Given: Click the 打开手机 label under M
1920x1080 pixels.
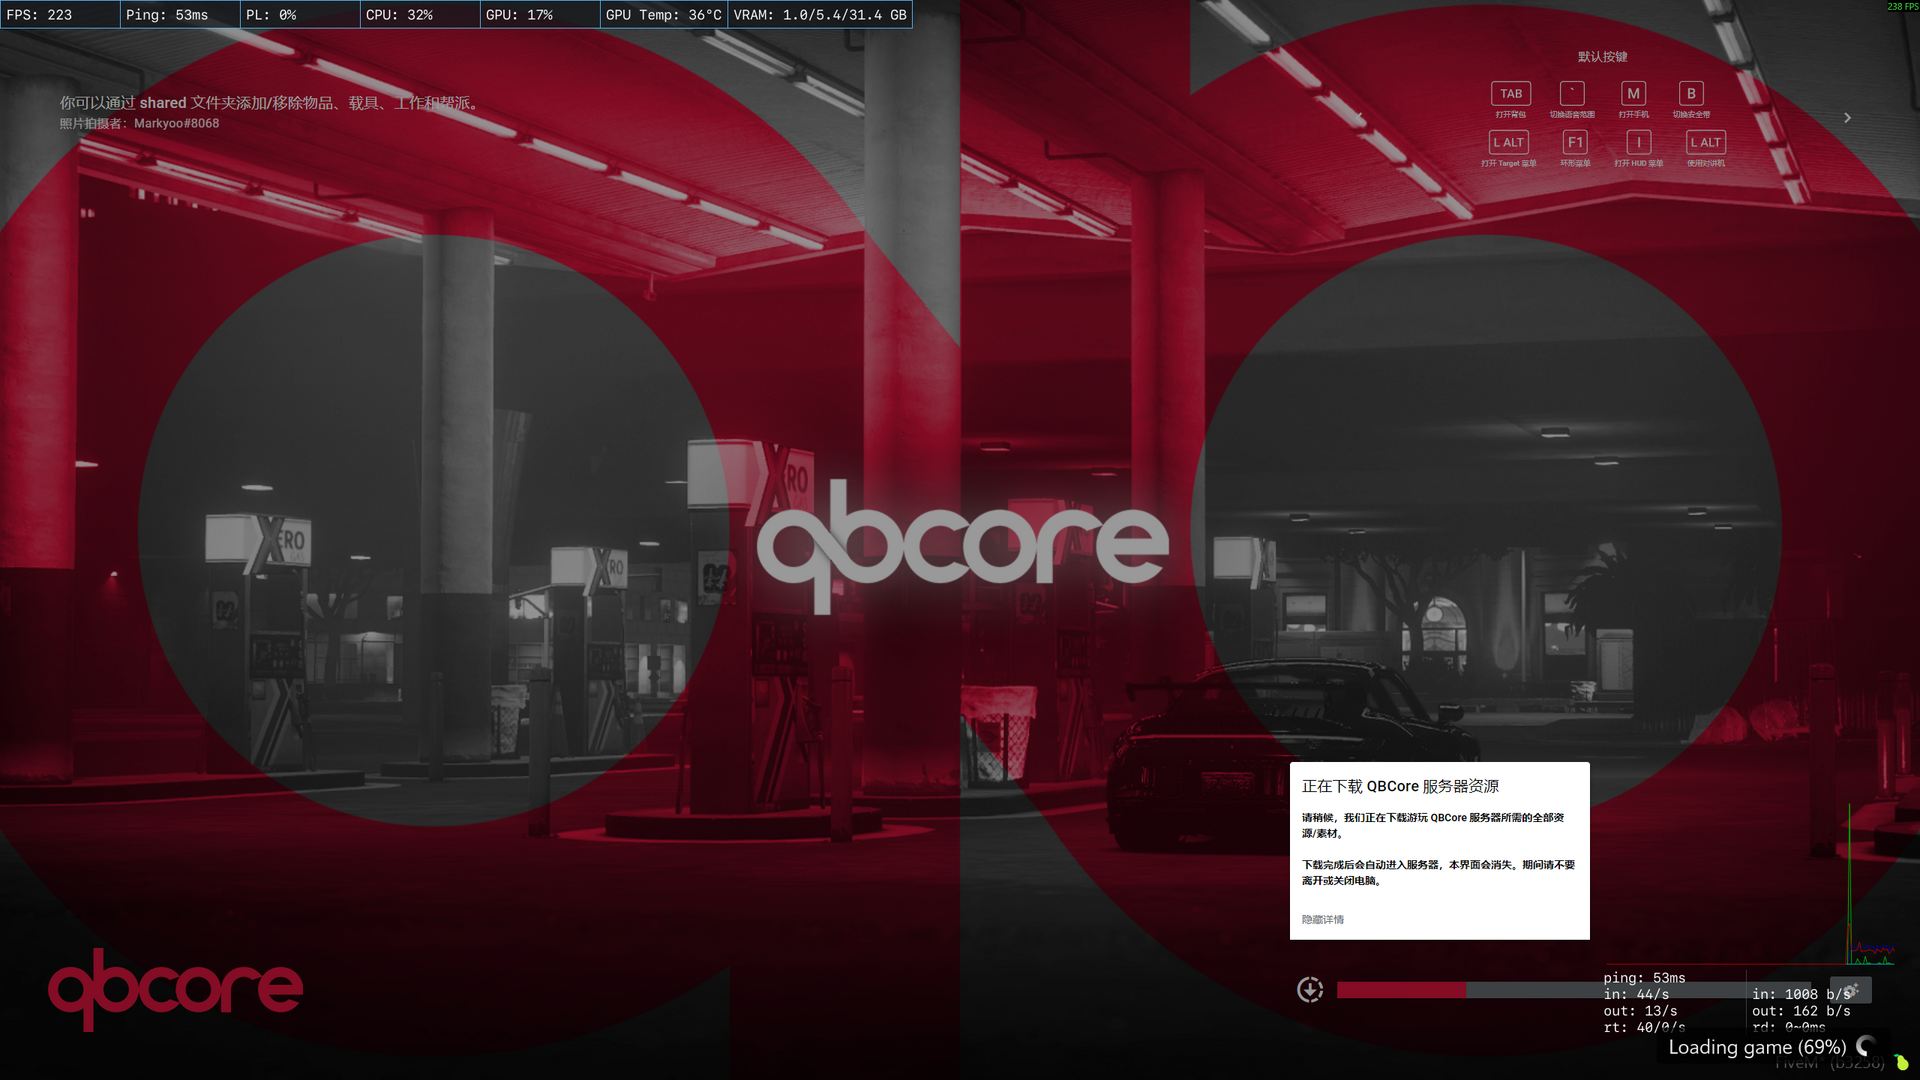Looking at the screenshot, I should click(x=1634, y=115).
